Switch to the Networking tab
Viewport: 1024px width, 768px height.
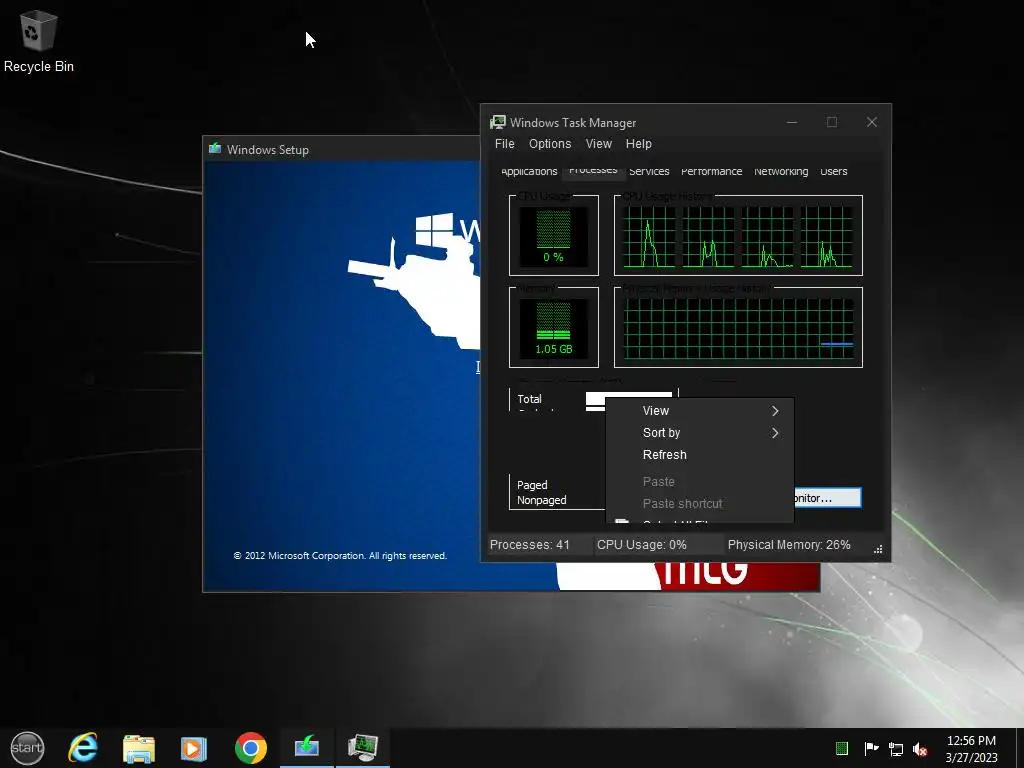point(781,172)
